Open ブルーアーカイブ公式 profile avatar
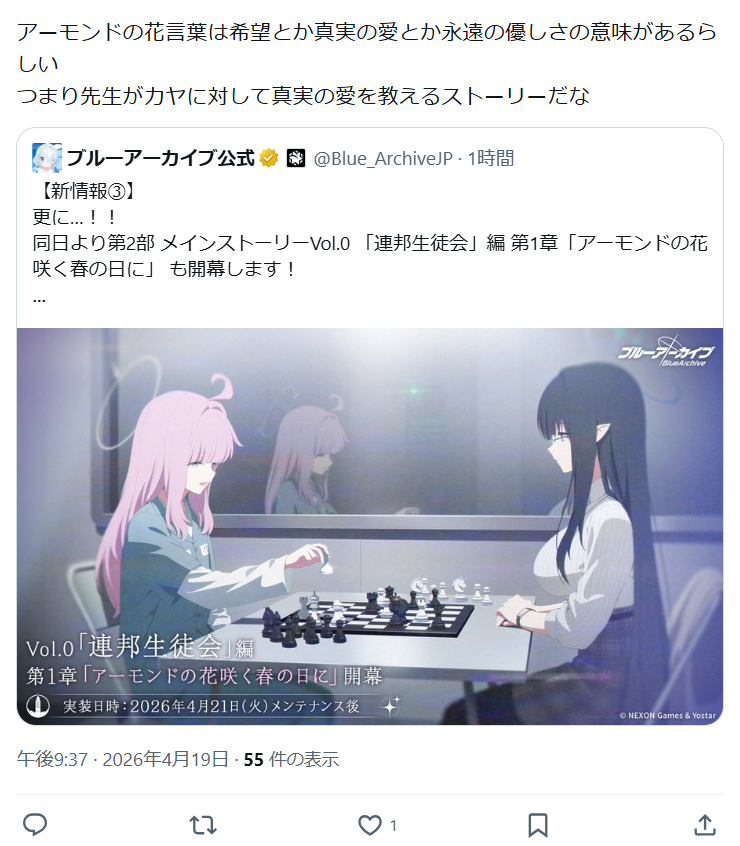This screenshot has height=846, width=740. pos(47,158)
